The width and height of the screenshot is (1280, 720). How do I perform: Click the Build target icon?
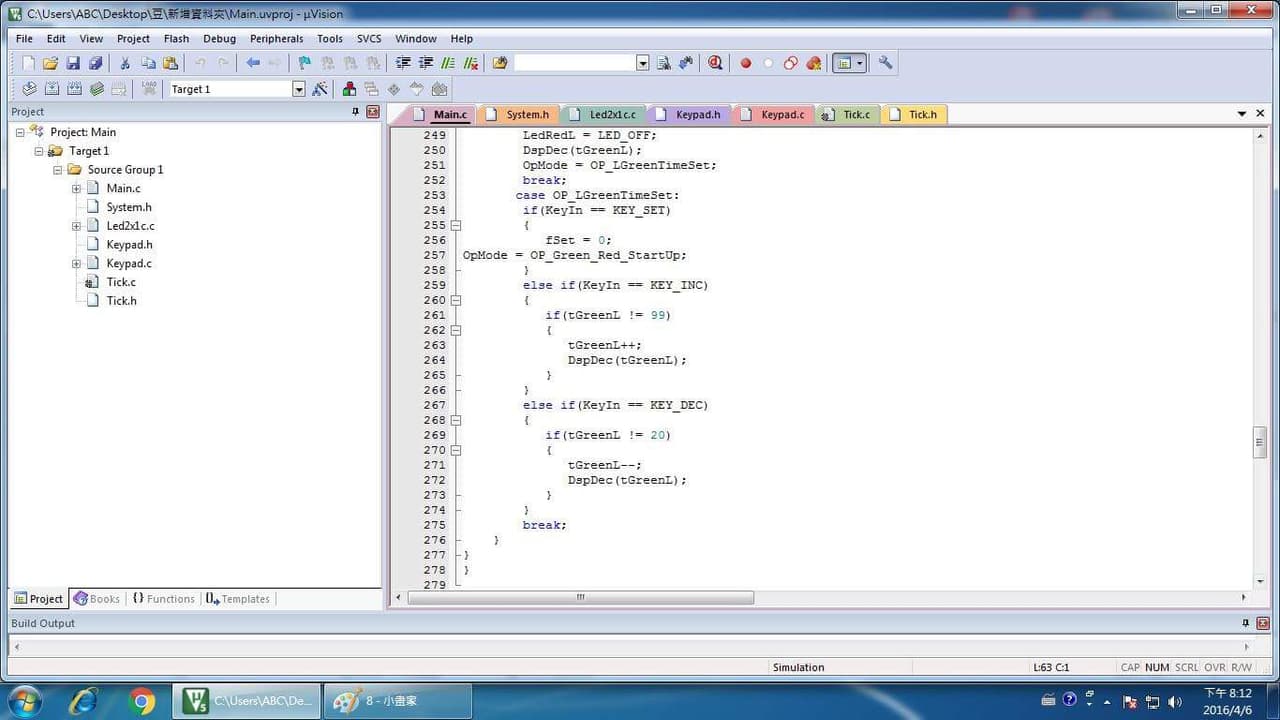[x=52, y=89]
